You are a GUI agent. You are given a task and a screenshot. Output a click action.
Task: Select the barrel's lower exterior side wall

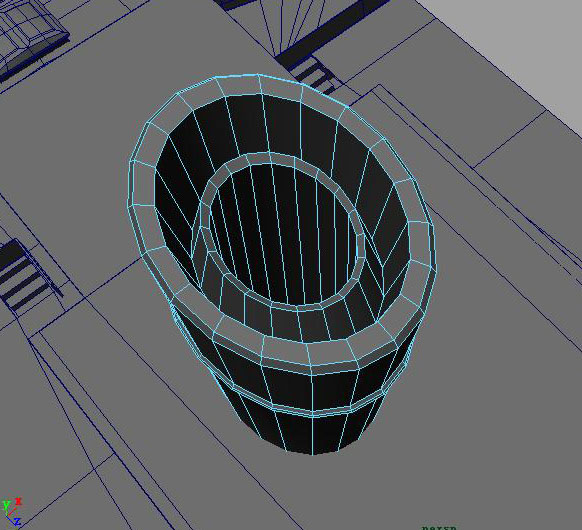pyautogui.click(x=297, y=432)
